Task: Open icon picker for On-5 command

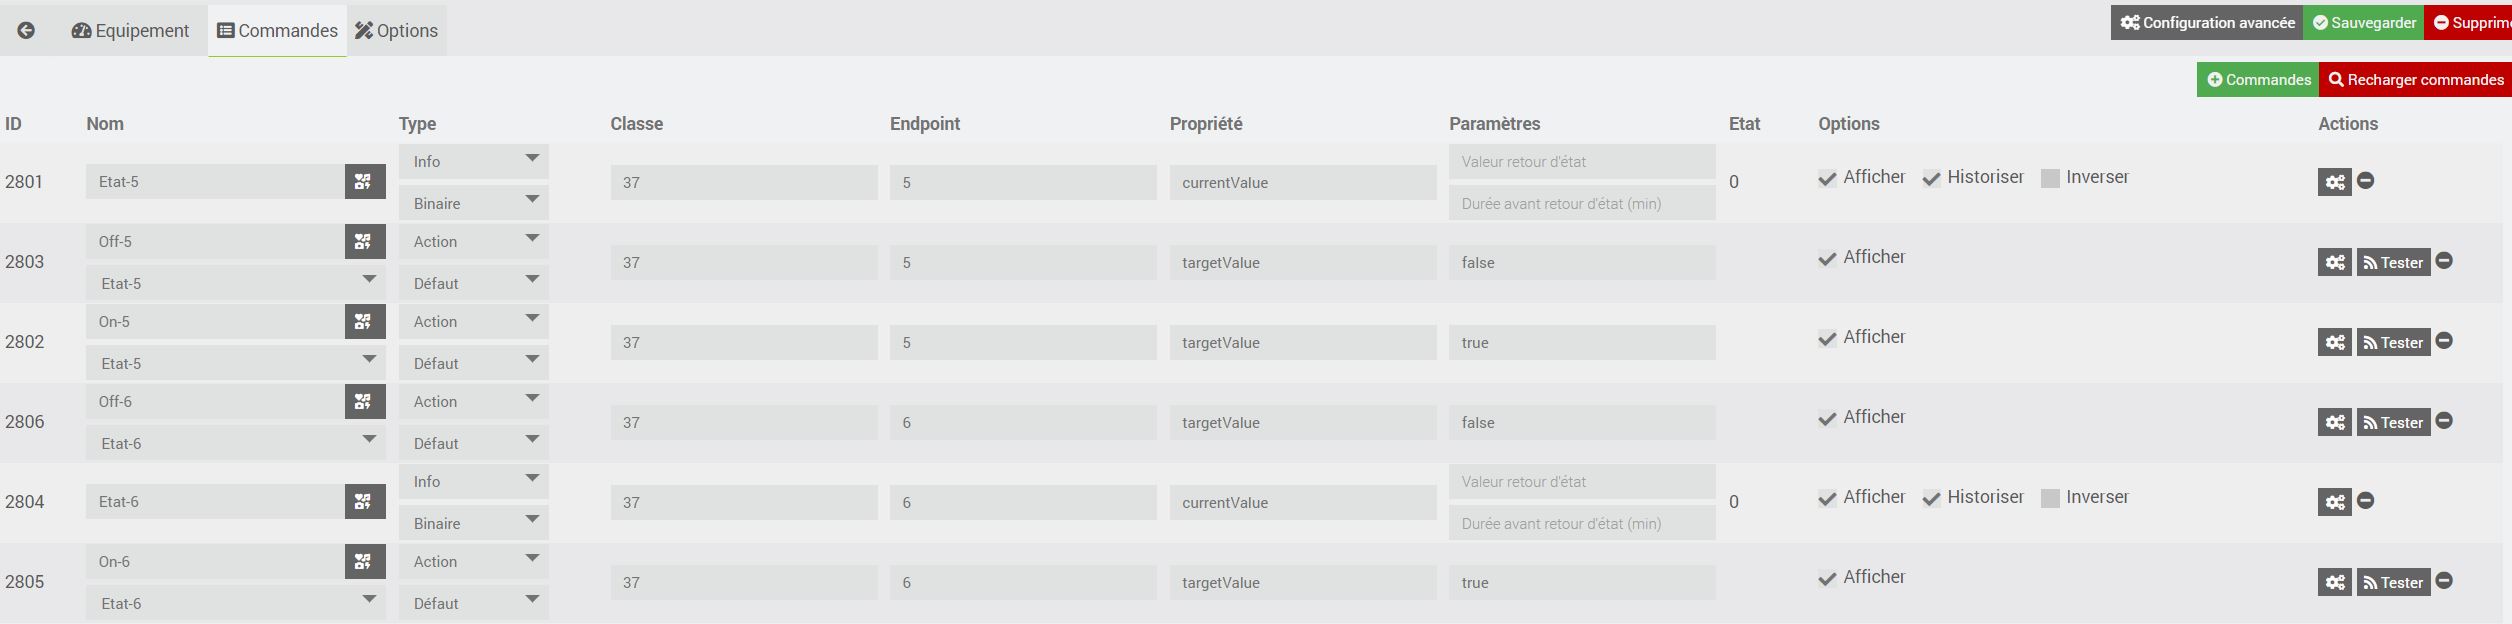Action: coord(364,322)
